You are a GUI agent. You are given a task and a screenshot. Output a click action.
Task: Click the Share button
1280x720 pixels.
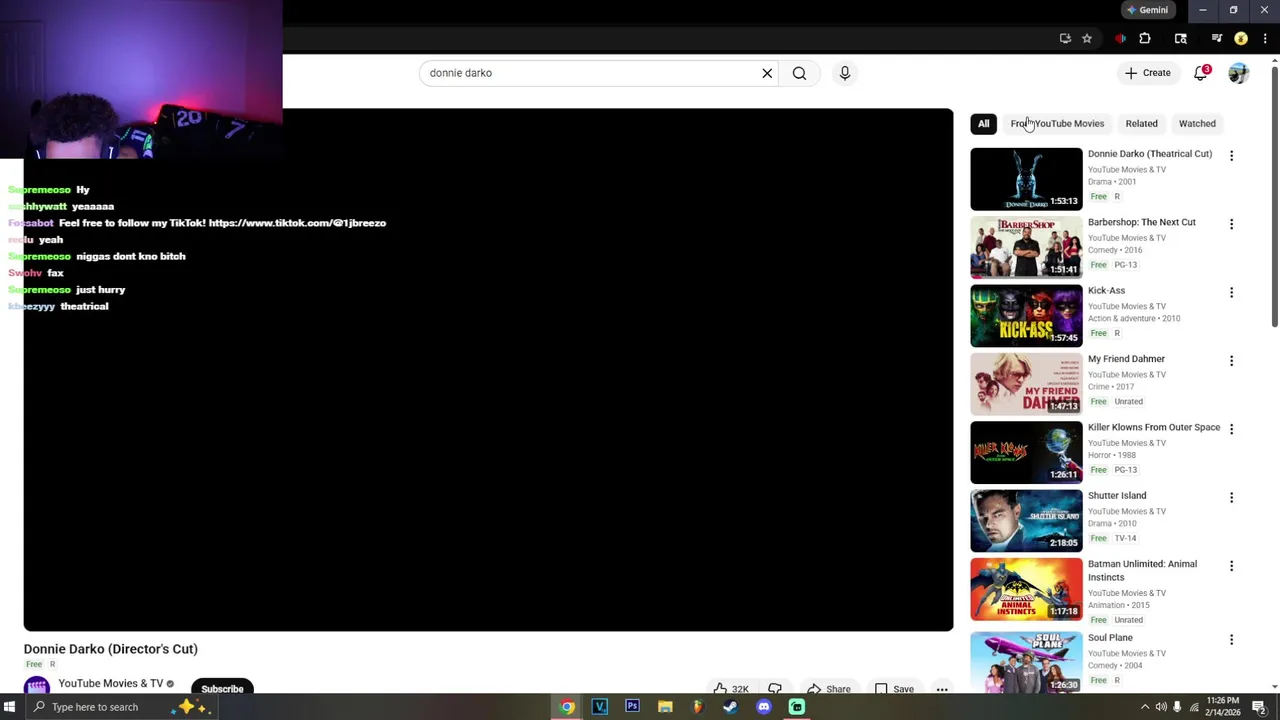(x=829, y=689)
